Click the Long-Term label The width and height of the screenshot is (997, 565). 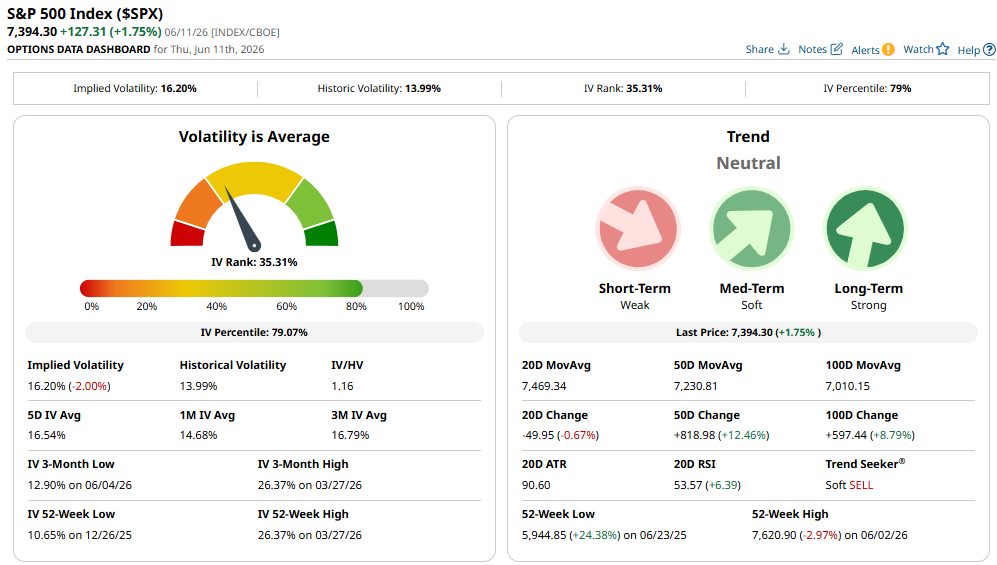869,289
